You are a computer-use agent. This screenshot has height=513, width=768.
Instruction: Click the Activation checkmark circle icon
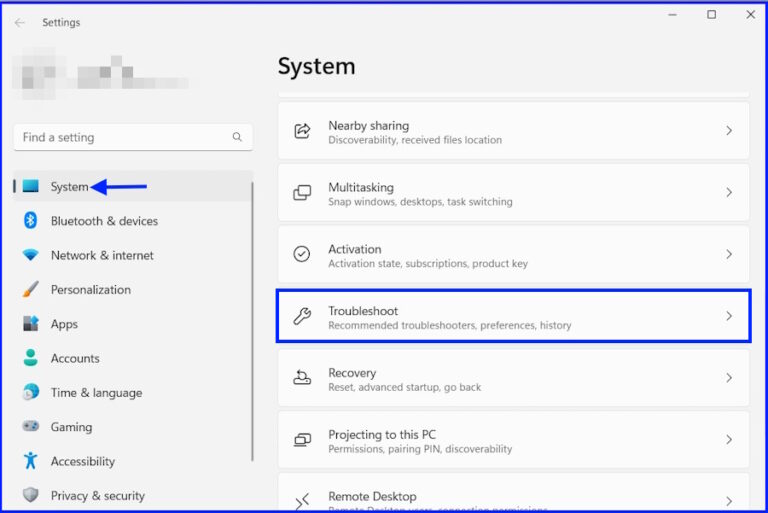(x=302, y=254)
